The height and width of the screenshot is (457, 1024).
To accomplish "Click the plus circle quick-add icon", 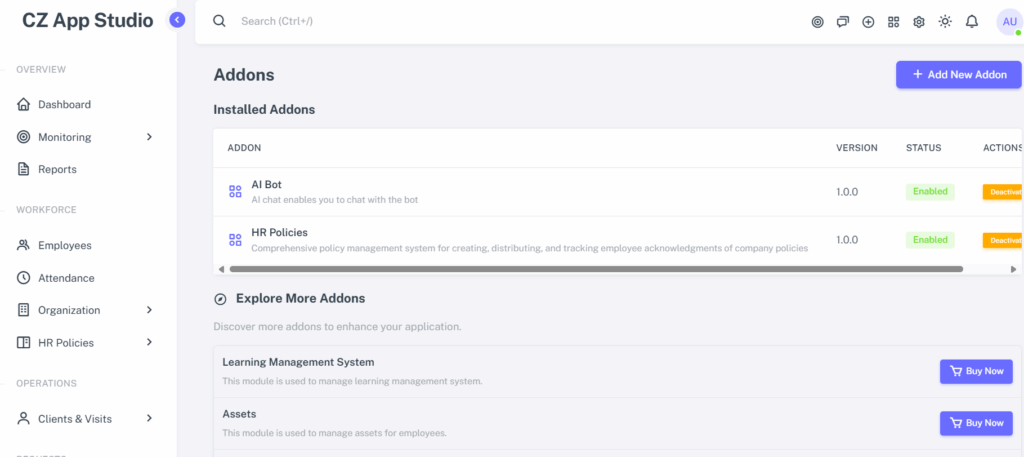I will pos(868,22).
